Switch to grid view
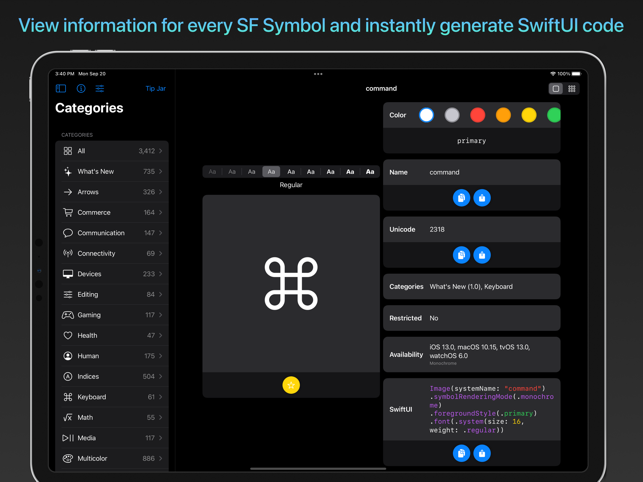Image resolution: width=643 pixels, height=482 pixels. pyautogui.click(x=572, y=89)
